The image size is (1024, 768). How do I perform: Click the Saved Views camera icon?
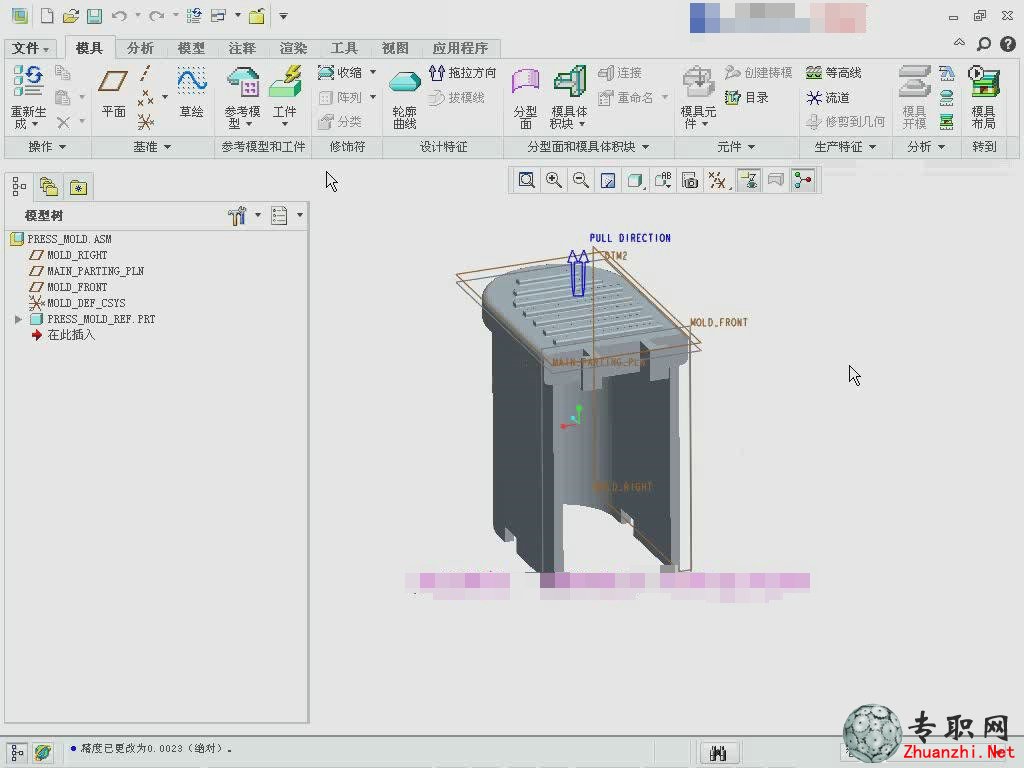(x=690, y=180)
